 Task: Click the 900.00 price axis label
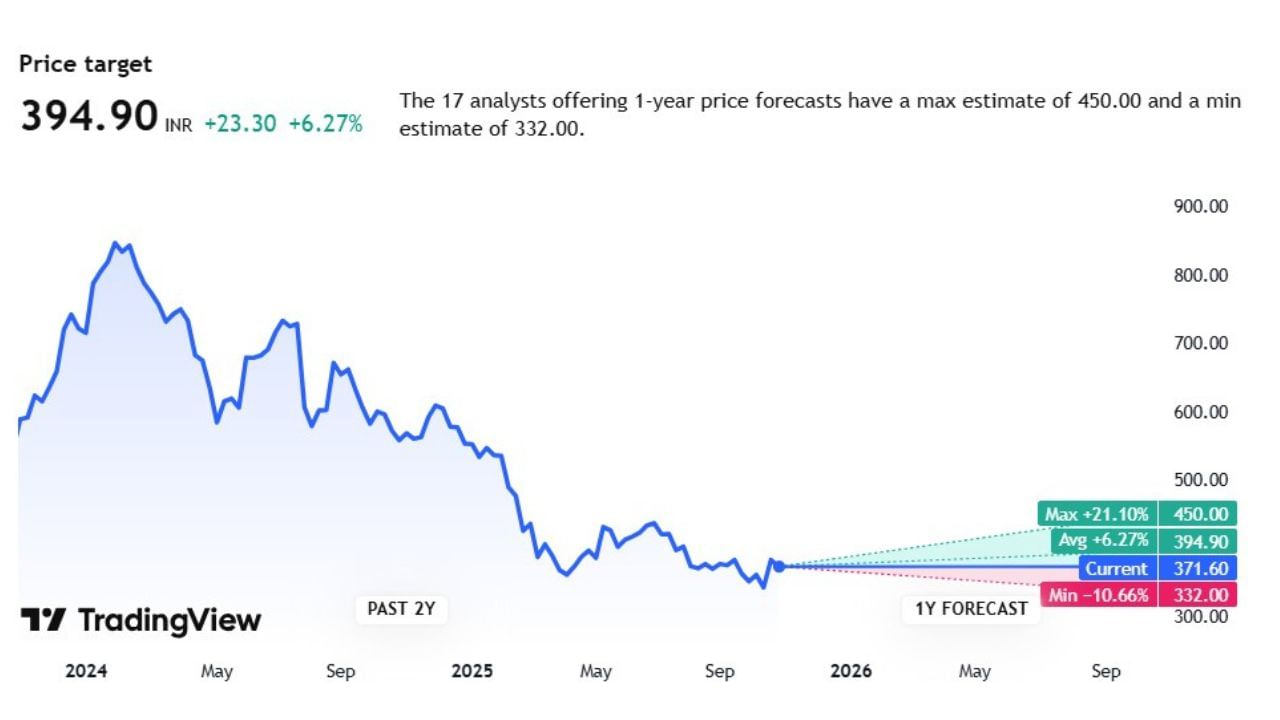tap(1200, 206)
